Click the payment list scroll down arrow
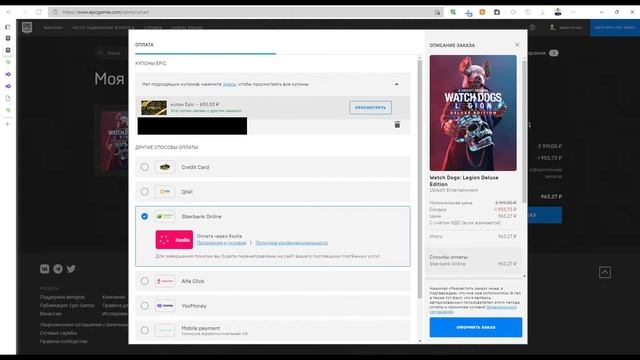This screenshot has width=640, height=360. [420, 341]
